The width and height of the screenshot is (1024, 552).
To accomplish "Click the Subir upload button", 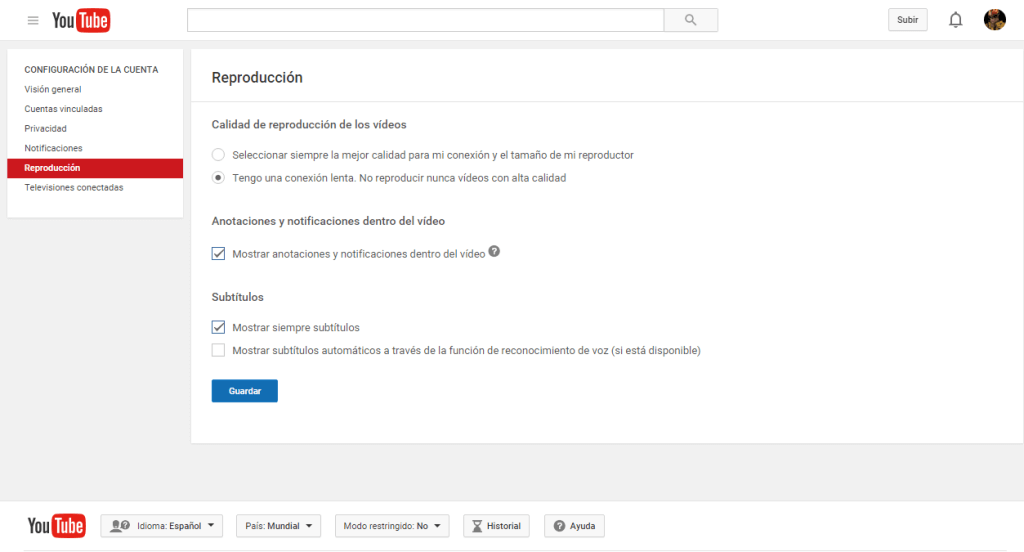I will [x=907, y=20].
